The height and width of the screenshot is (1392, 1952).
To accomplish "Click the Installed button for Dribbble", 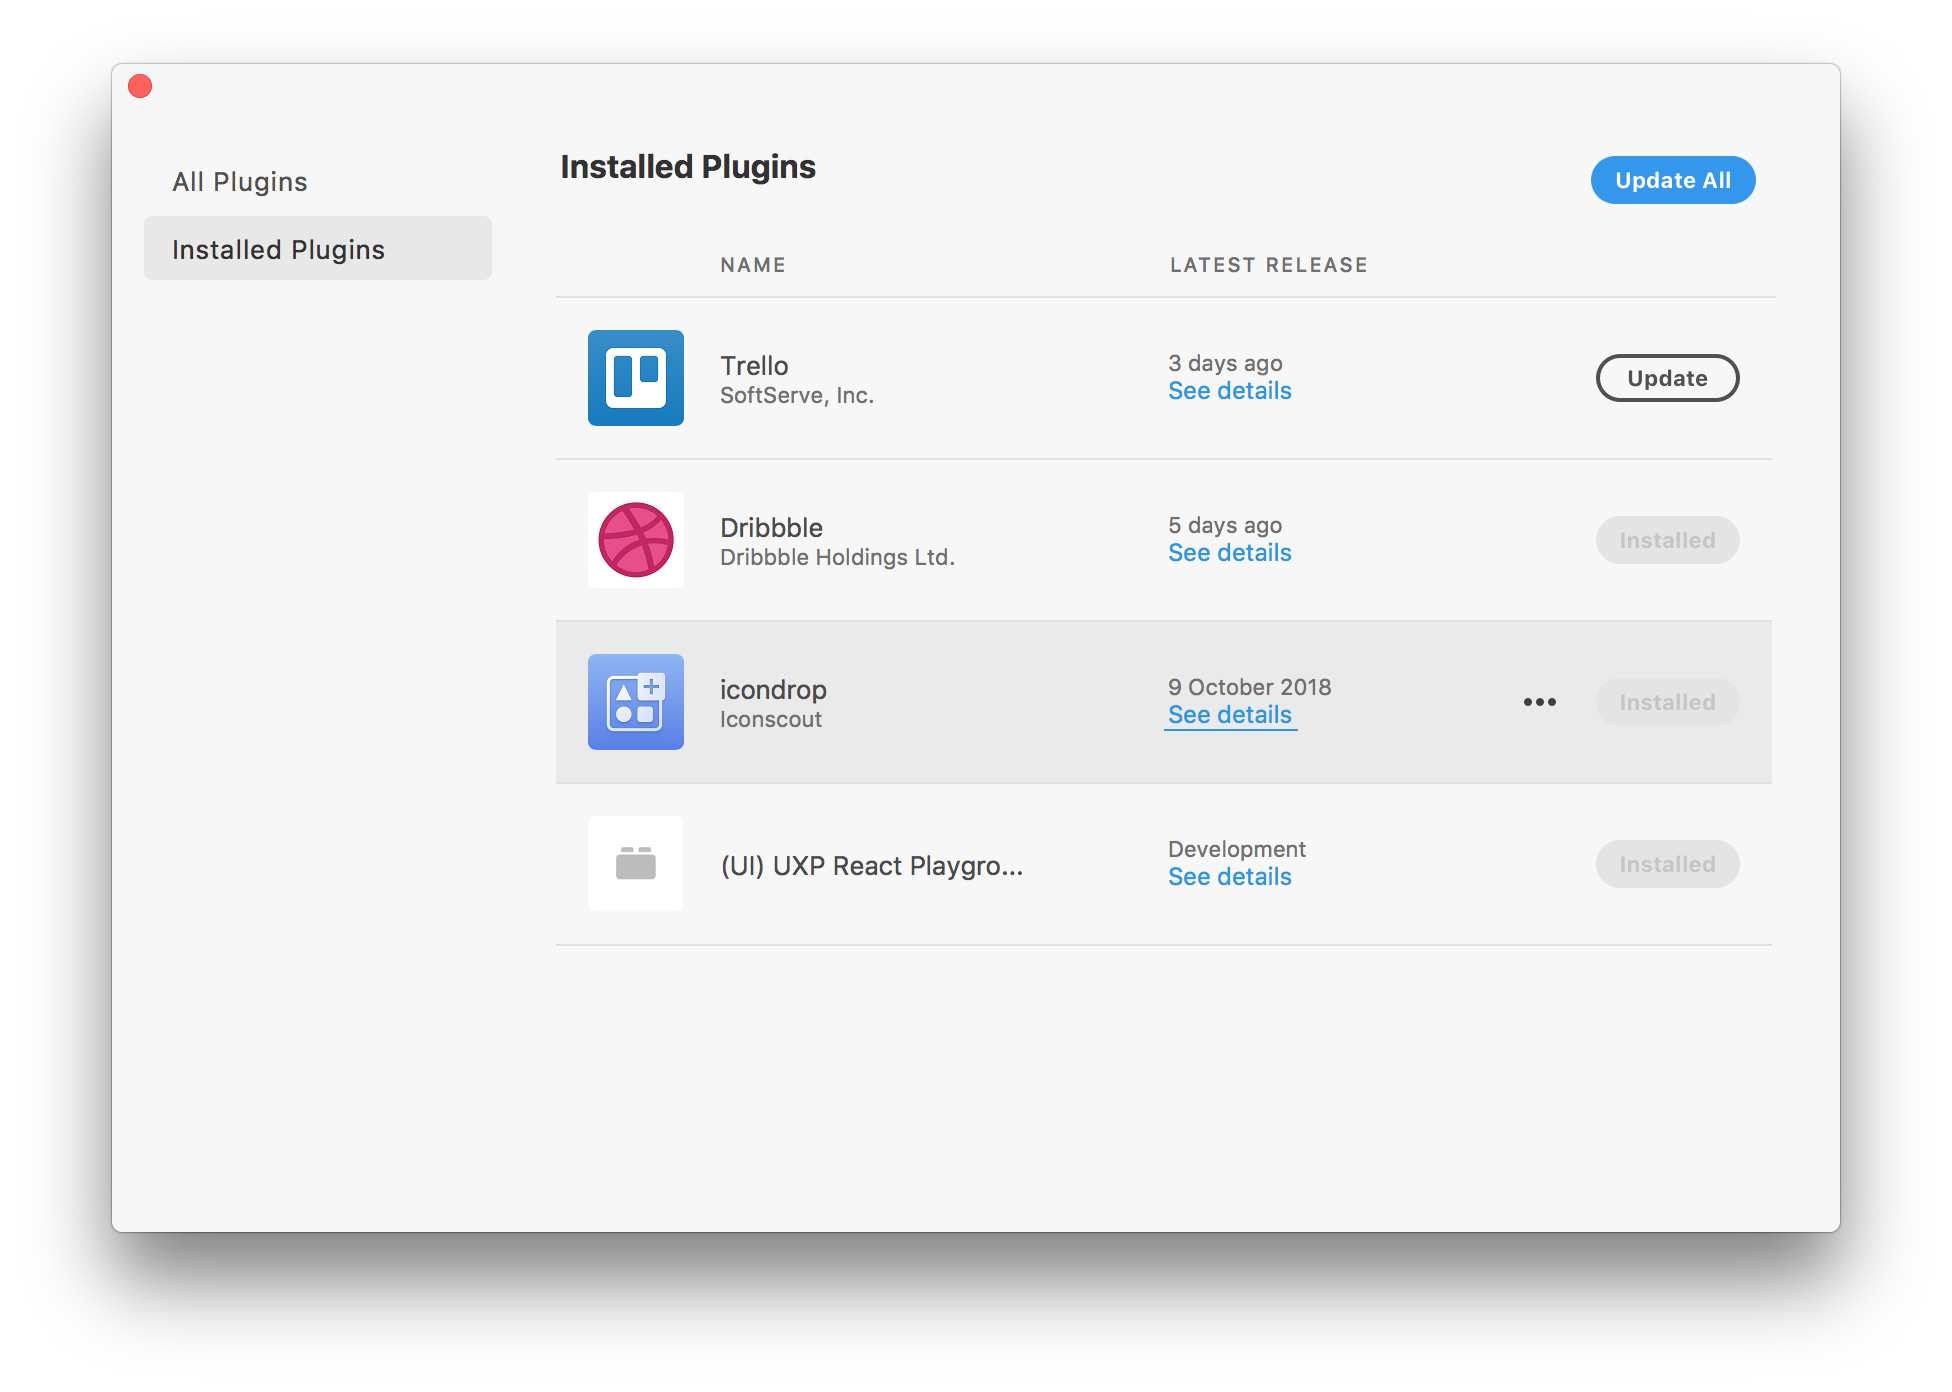I will 1667,540.
